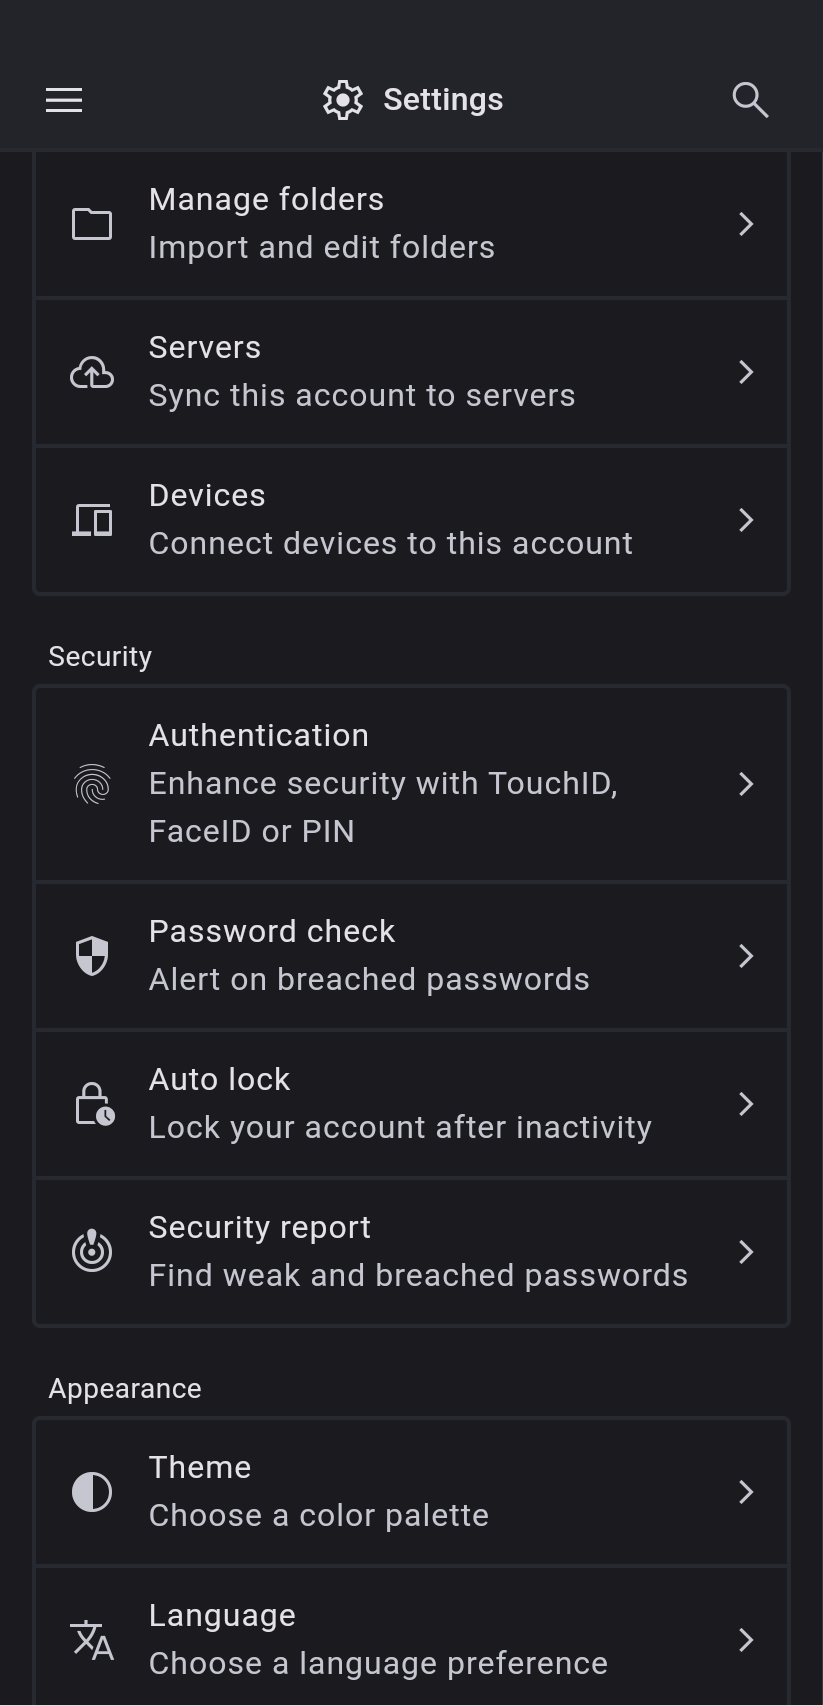
Task: Open the hamburger navigation menu
Action: pyautogui.click(x=64, y=100)
